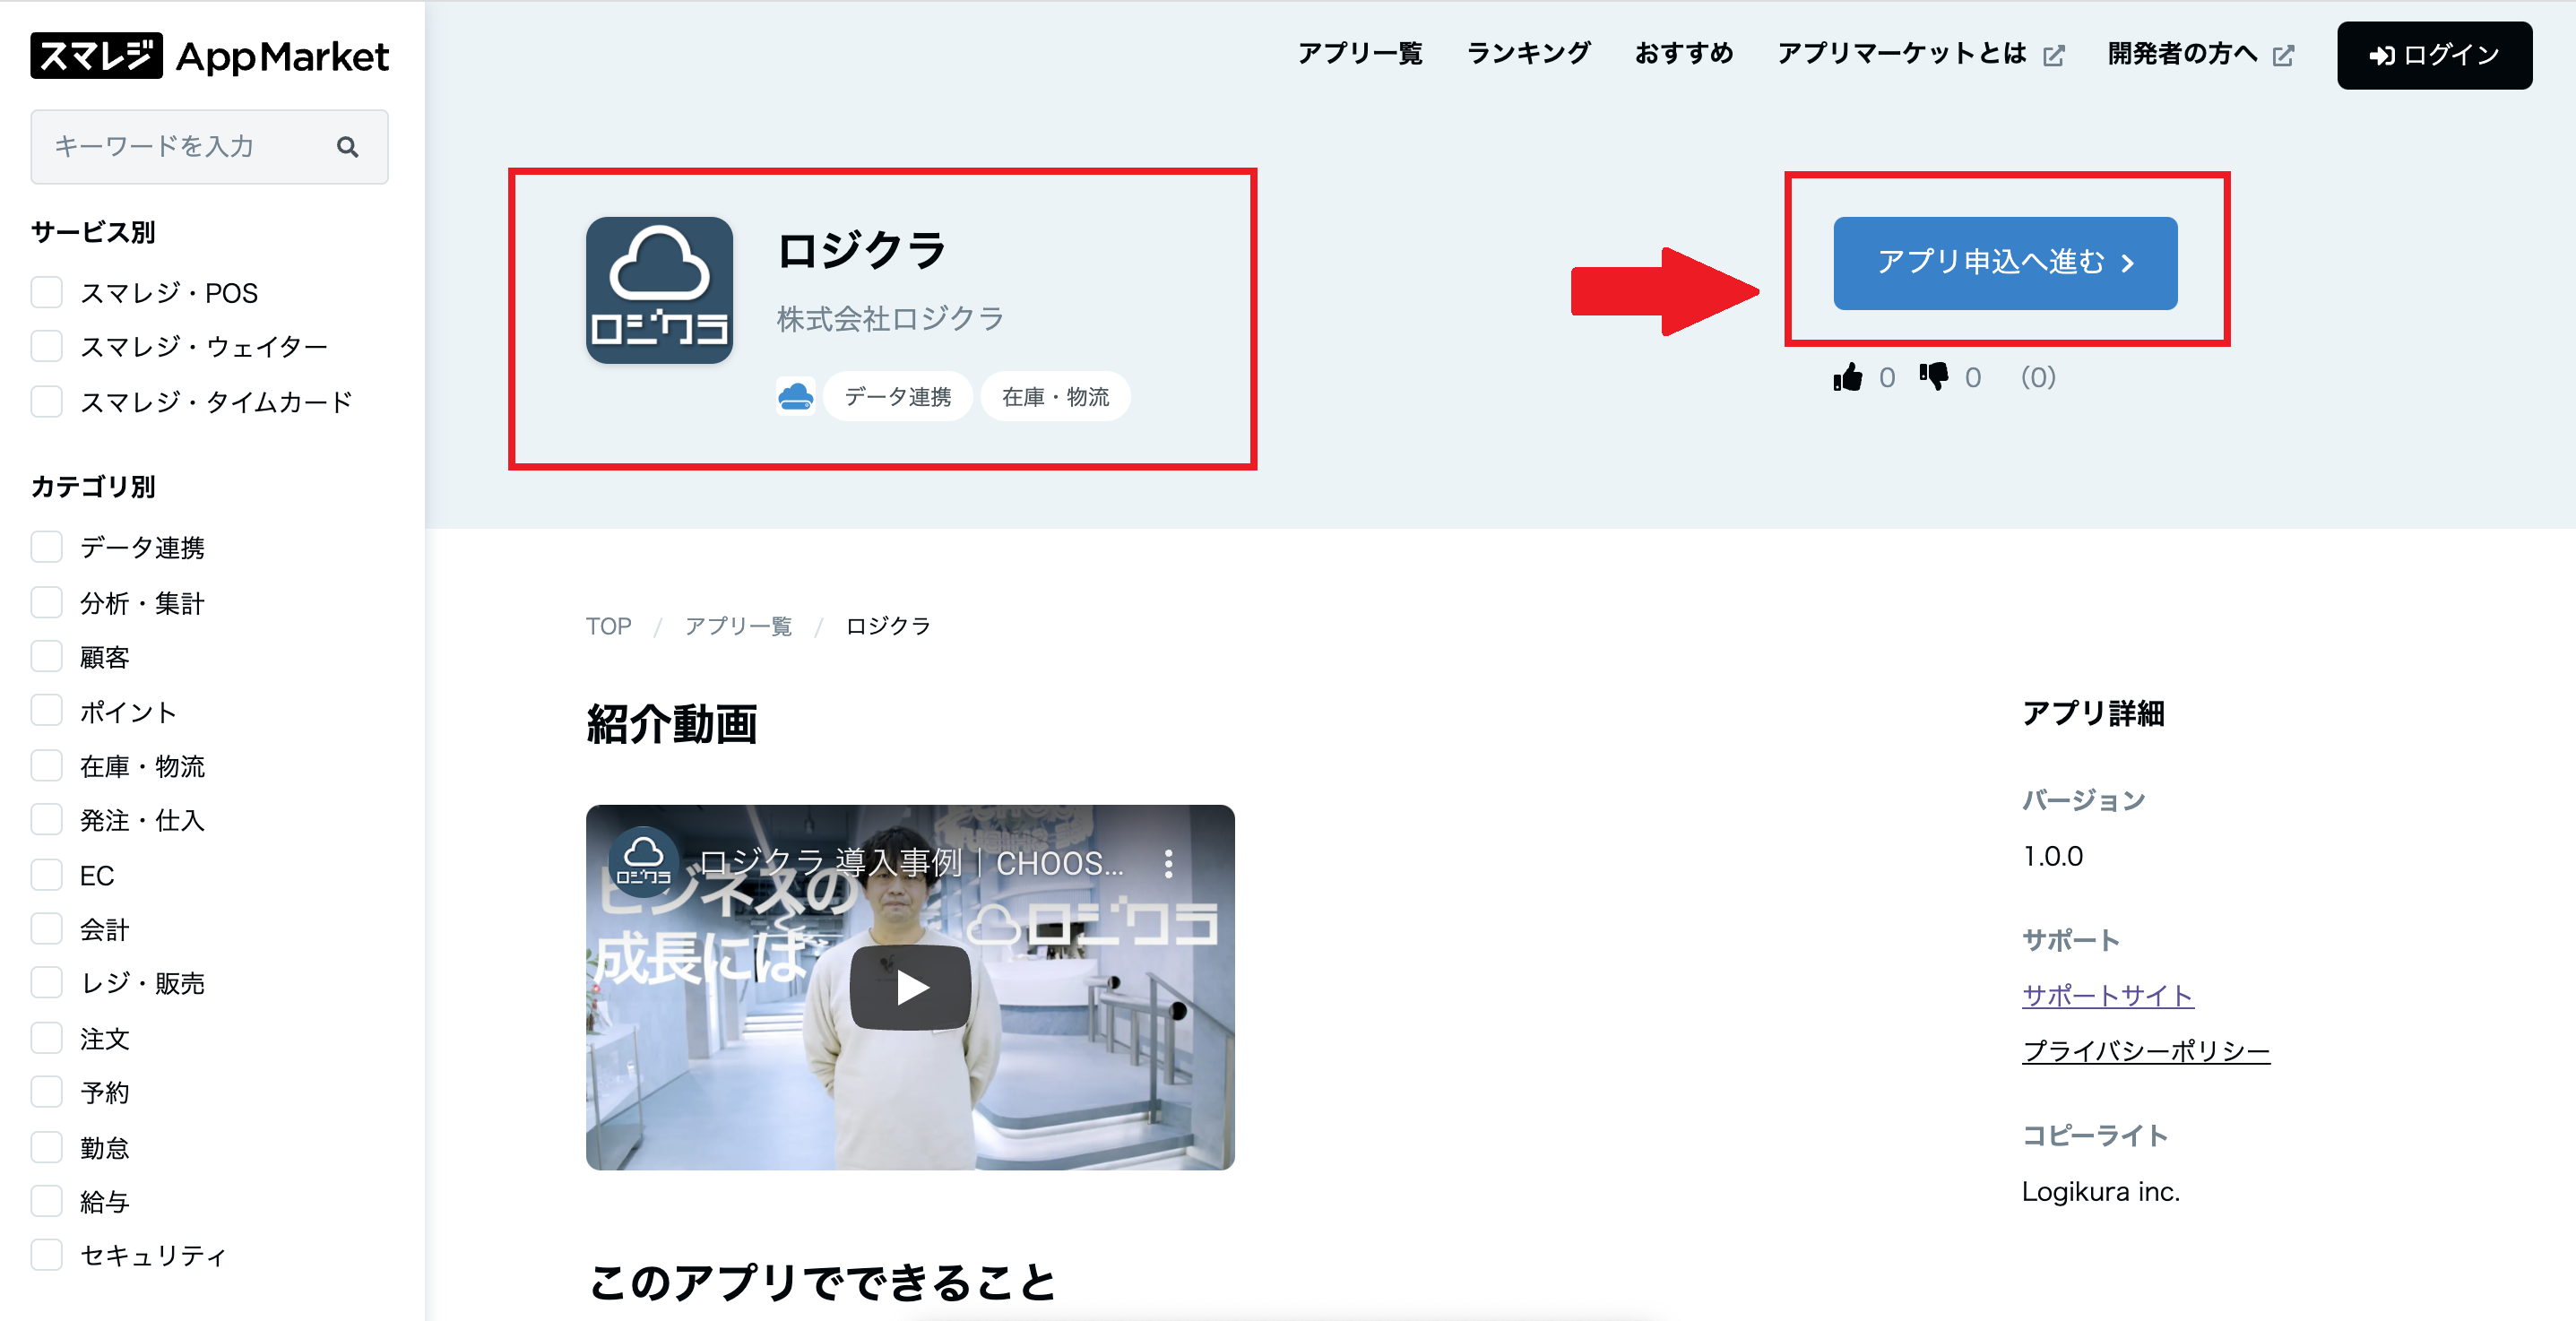
Task: Click the thumbs down icon
Action: [x=1933, y=377]
